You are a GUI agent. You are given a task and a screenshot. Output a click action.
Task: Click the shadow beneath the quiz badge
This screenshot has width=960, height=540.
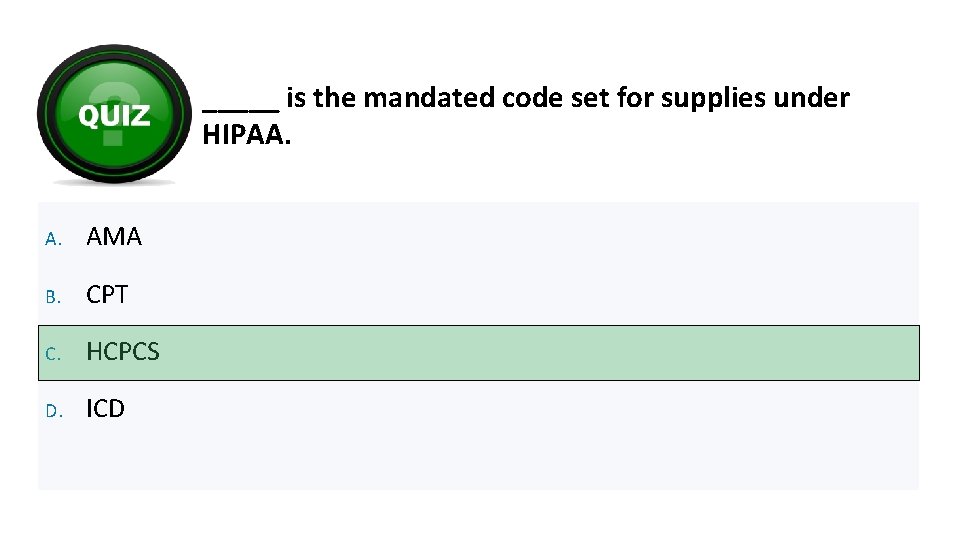click(x=113, y=183)
